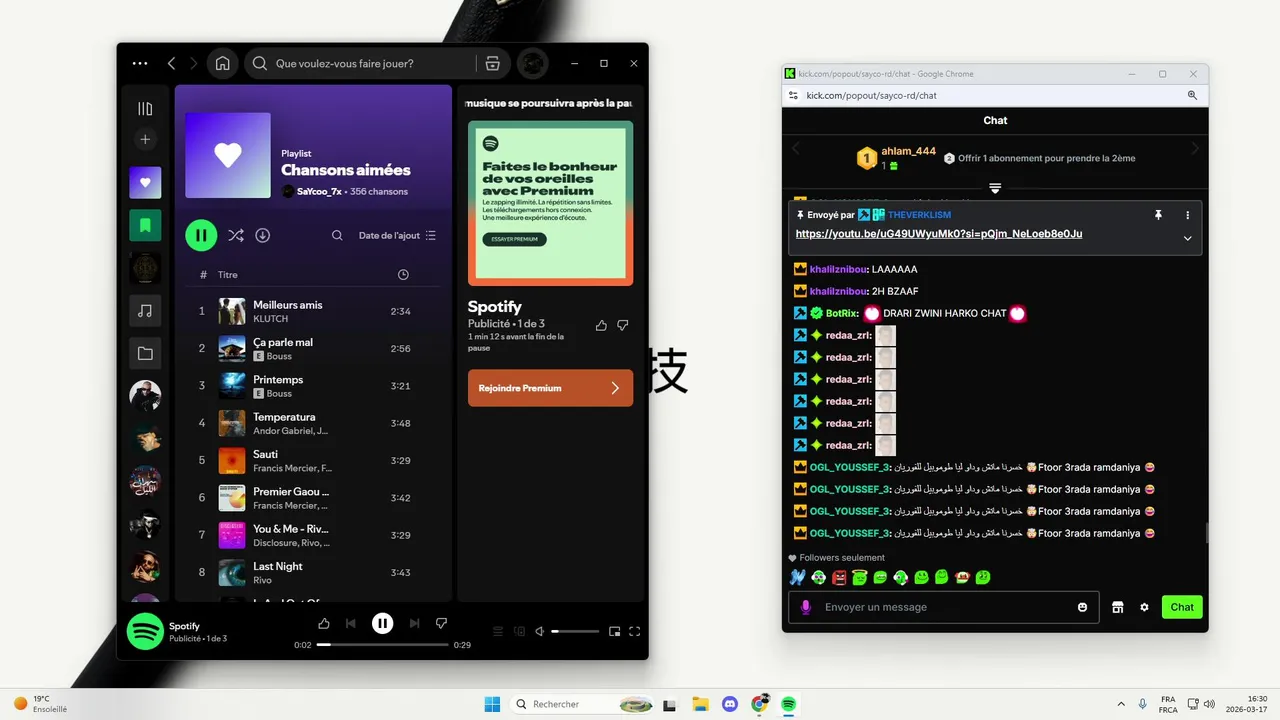Screen dimensions: 1280x720
Task: Open Discord from taskbar
Action: point(730,704)
